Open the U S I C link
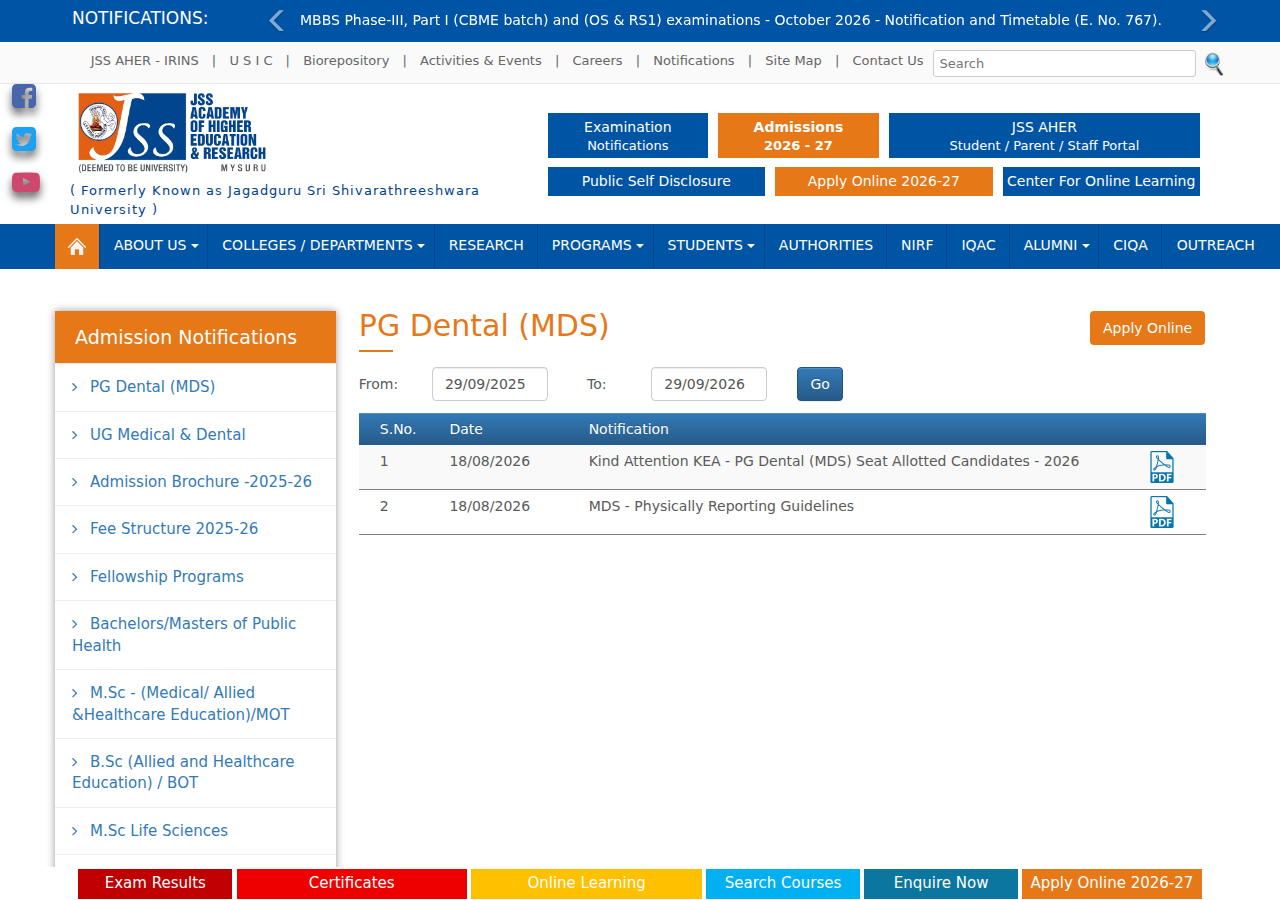 (251, 61)
